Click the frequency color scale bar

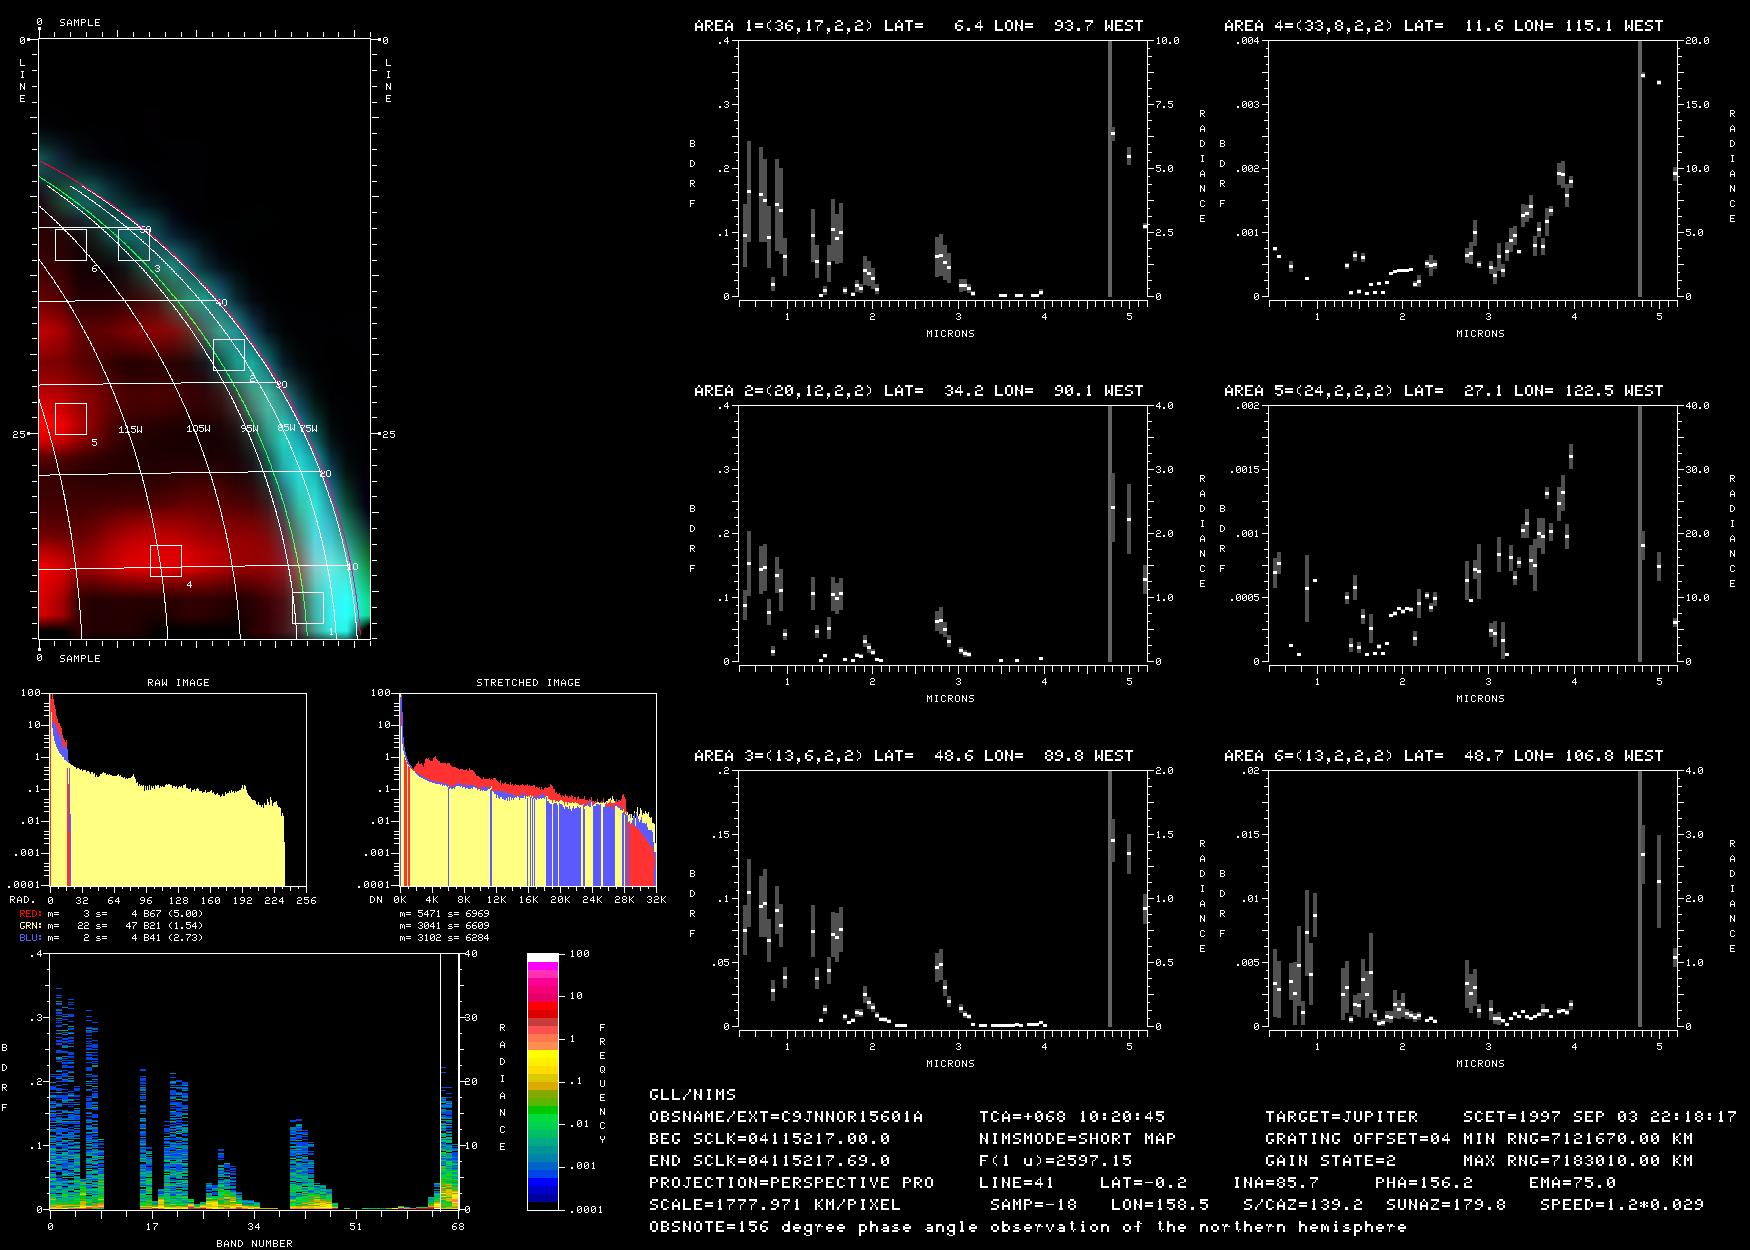pyautogui.click(x=543, y=1081)
